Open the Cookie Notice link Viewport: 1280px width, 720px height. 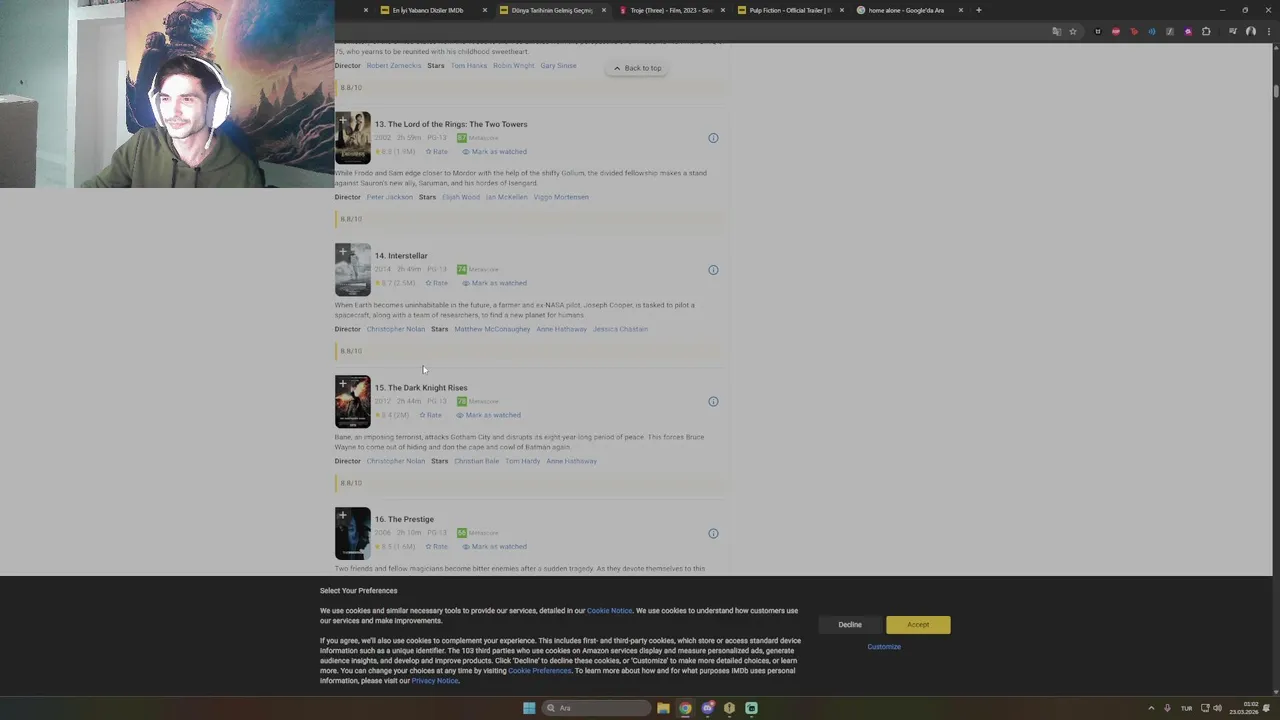tap(609, 611)
